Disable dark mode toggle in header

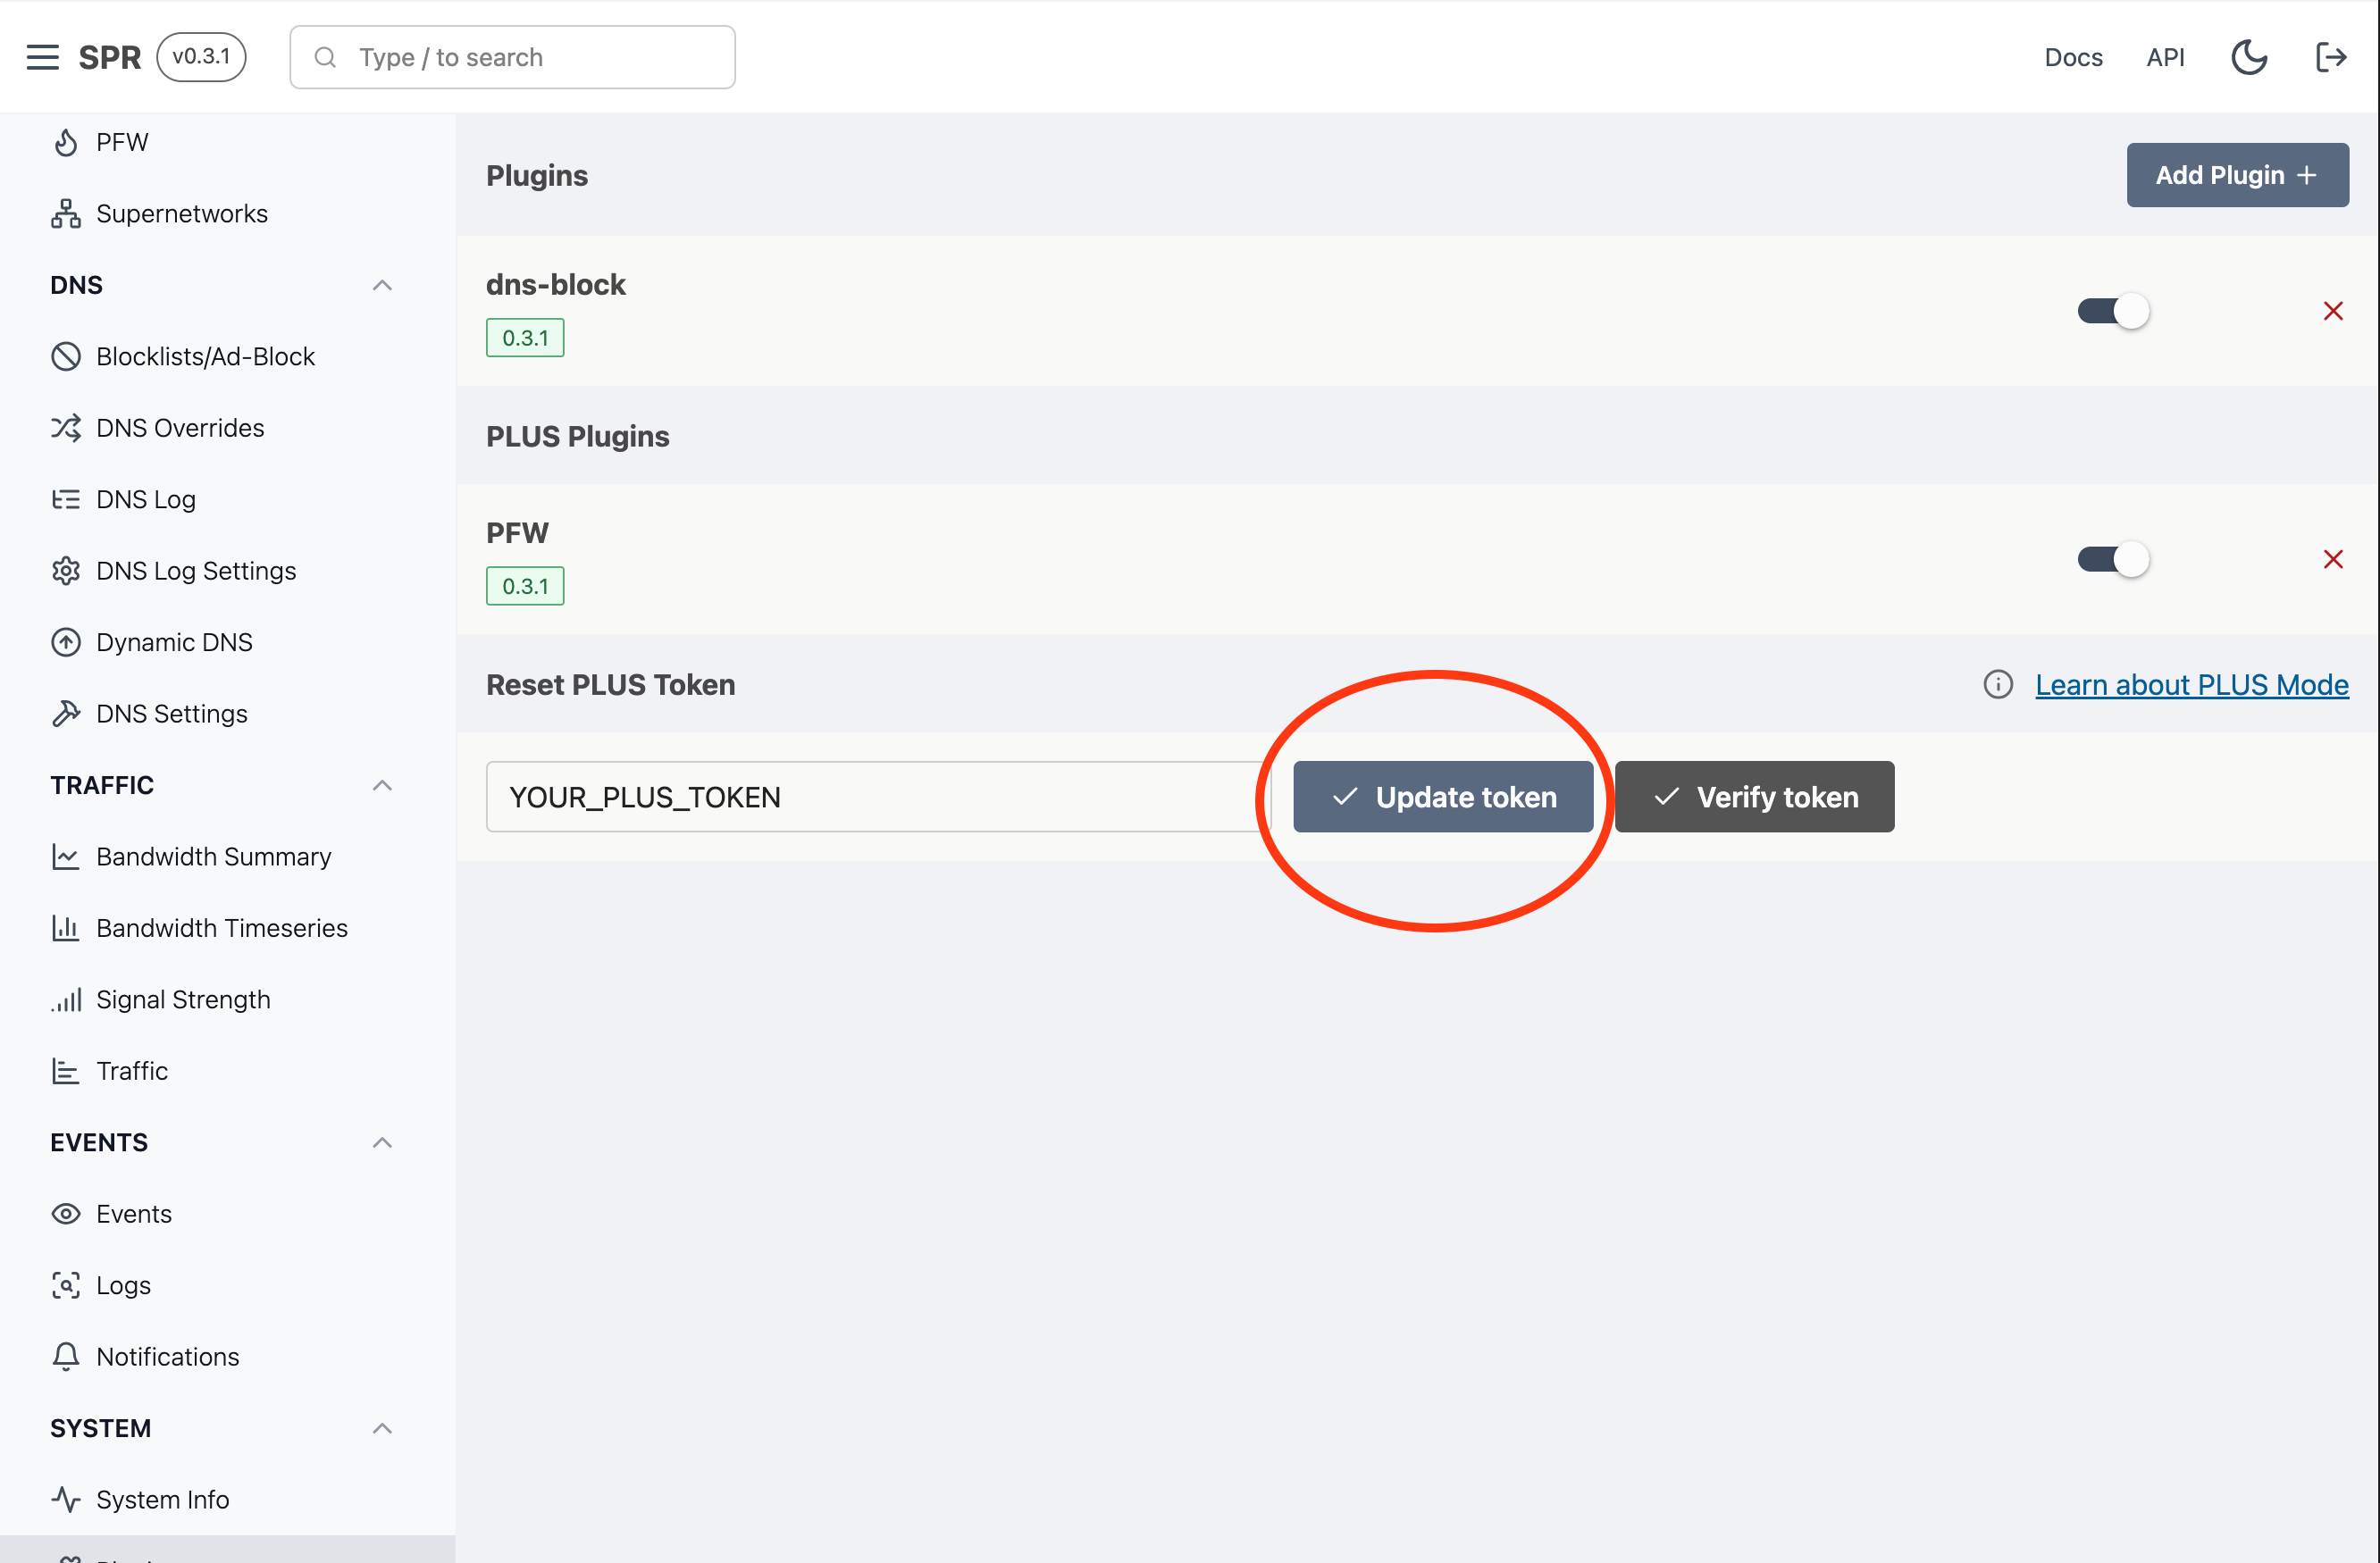click(2250, 55)
